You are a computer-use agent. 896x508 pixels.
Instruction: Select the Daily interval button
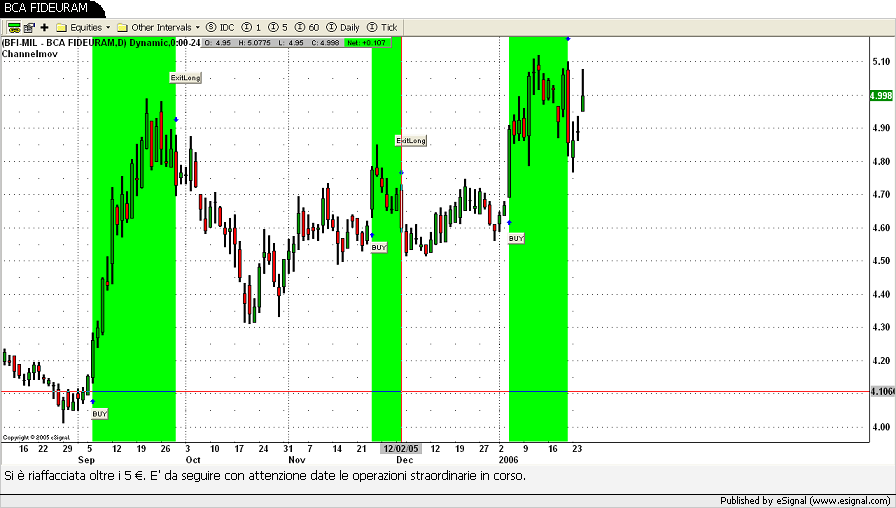343,27
